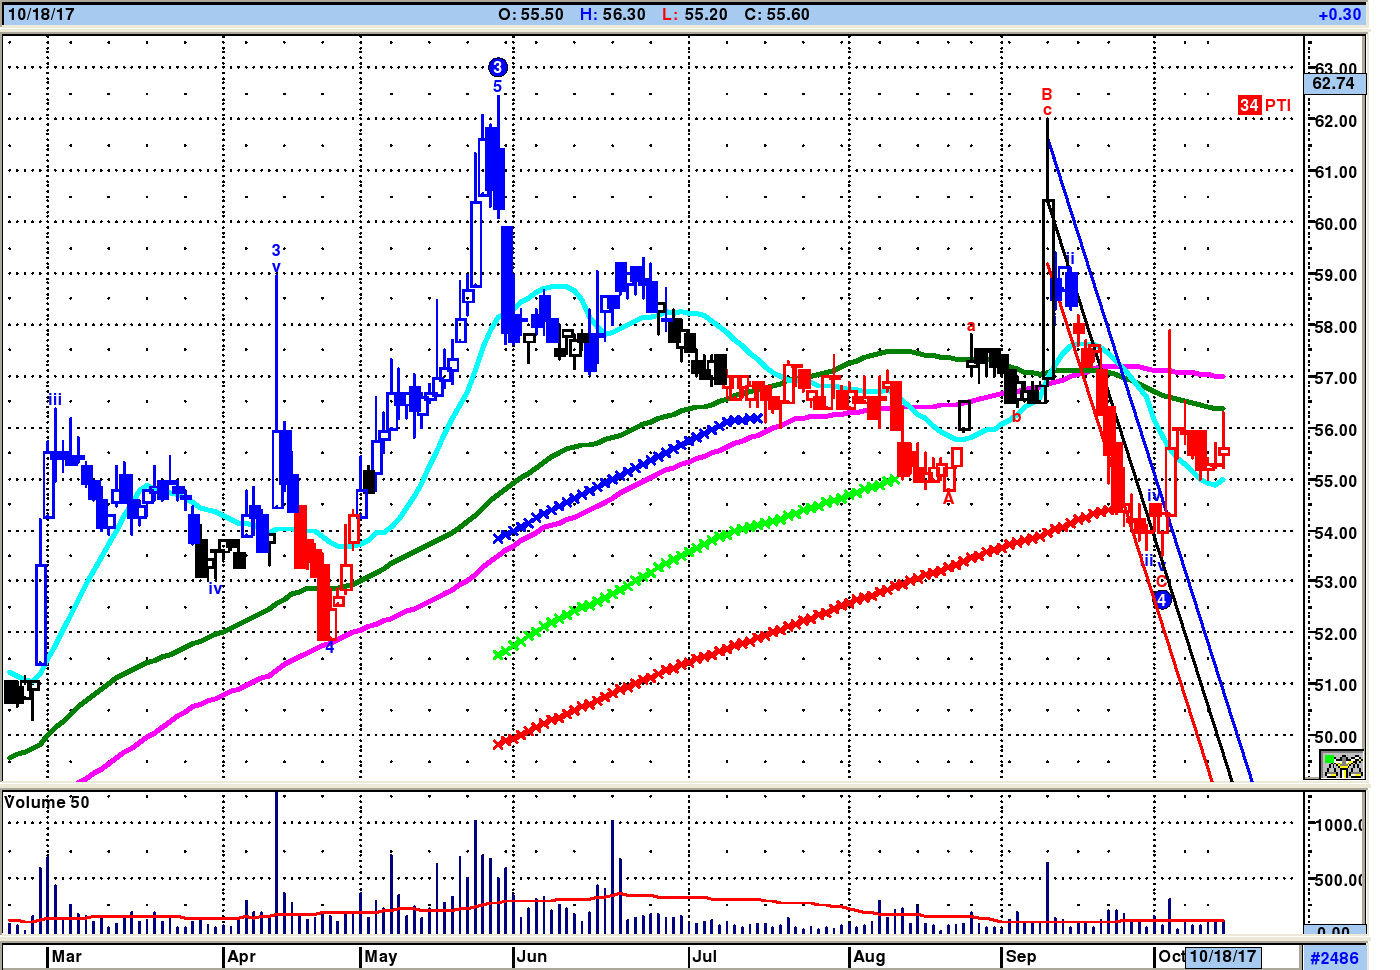Click the 57.00 price axis label
Image resolution: width=1400 pixels, height=970 pixels.
coord(1336,378)
